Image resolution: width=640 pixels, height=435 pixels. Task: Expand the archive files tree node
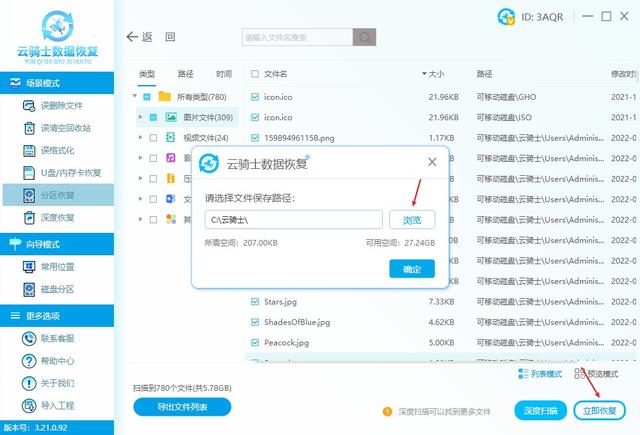tap(140, 178)
